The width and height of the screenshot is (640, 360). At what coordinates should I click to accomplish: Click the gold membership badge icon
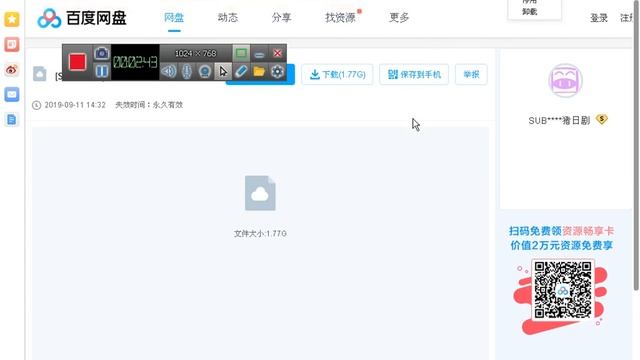(602, 119)
